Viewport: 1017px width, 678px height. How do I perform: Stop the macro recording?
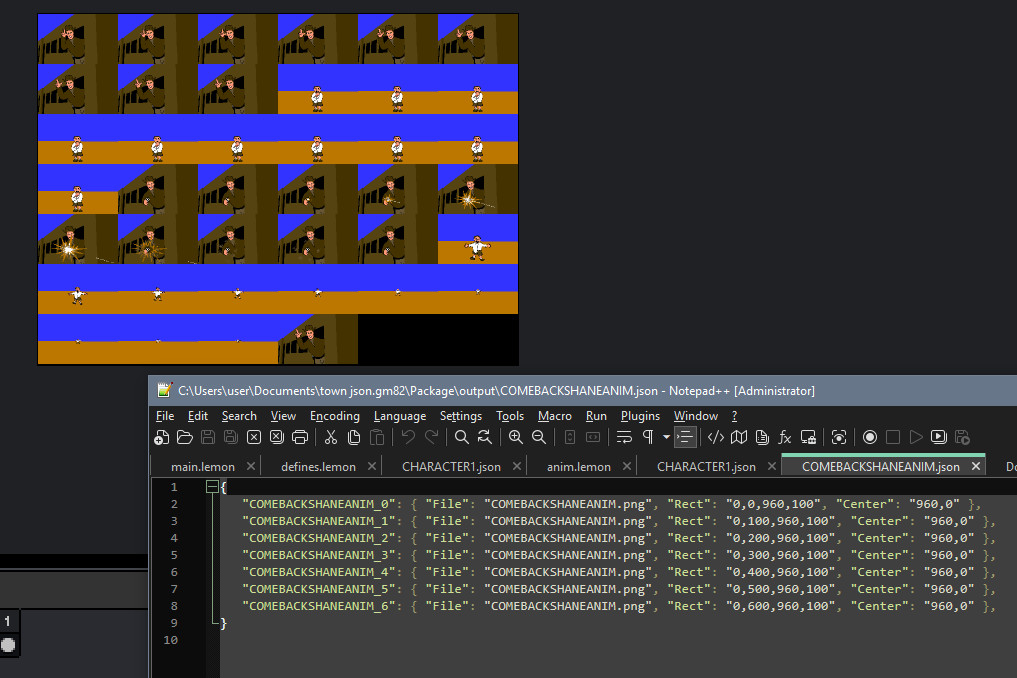click(x=895, y=437)
